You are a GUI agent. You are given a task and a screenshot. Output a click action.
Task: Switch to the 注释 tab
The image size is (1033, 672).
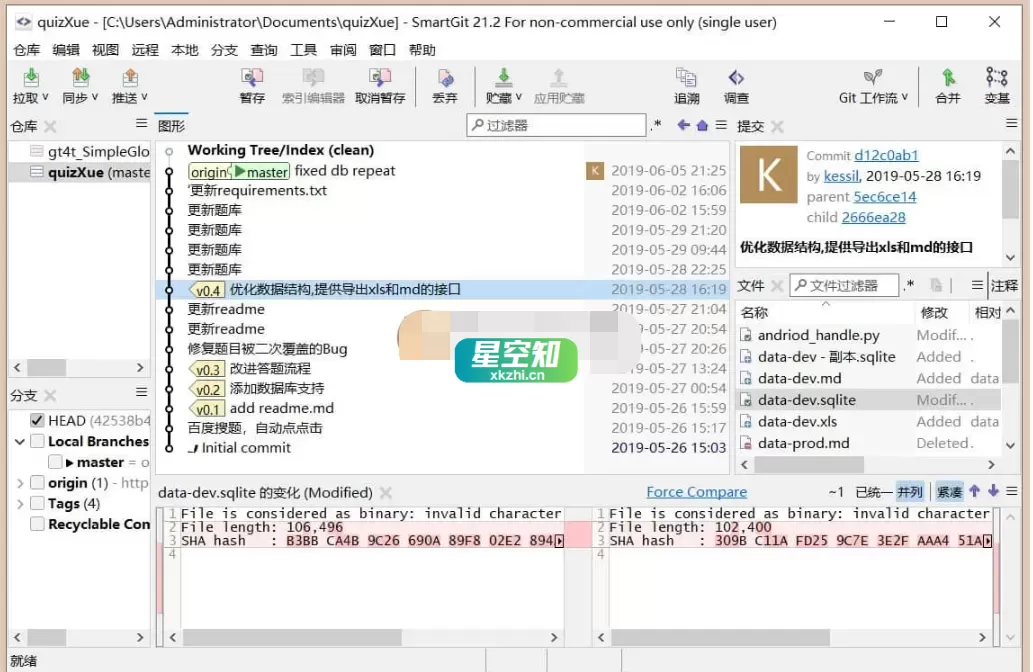[1003, 285]
